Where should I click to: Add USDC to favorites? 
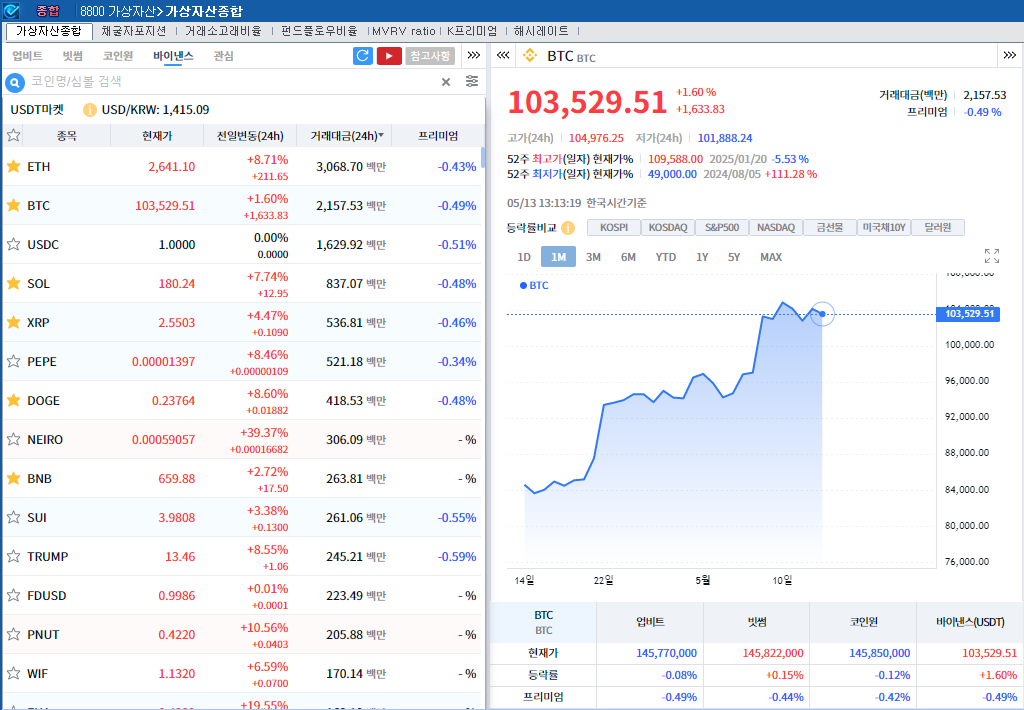pyautogui.click(x=13, y=244)
